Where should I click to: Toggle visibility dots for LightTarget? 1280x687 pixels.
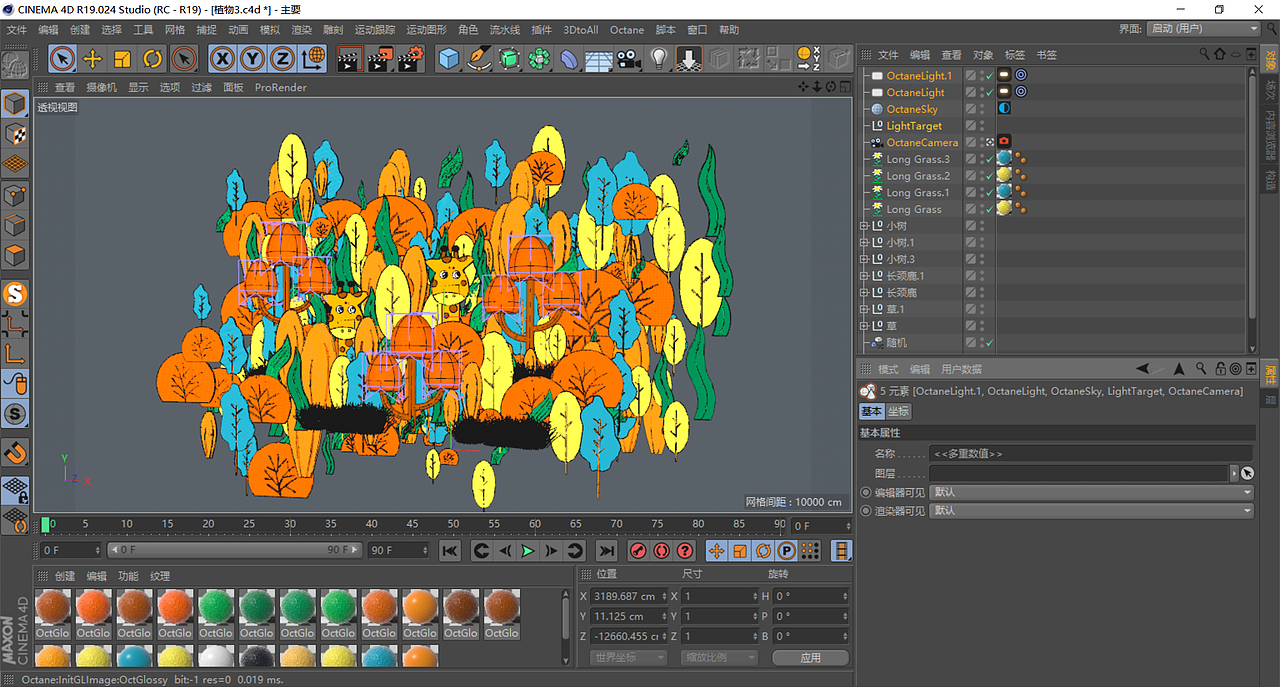click(x=981, y=126)
